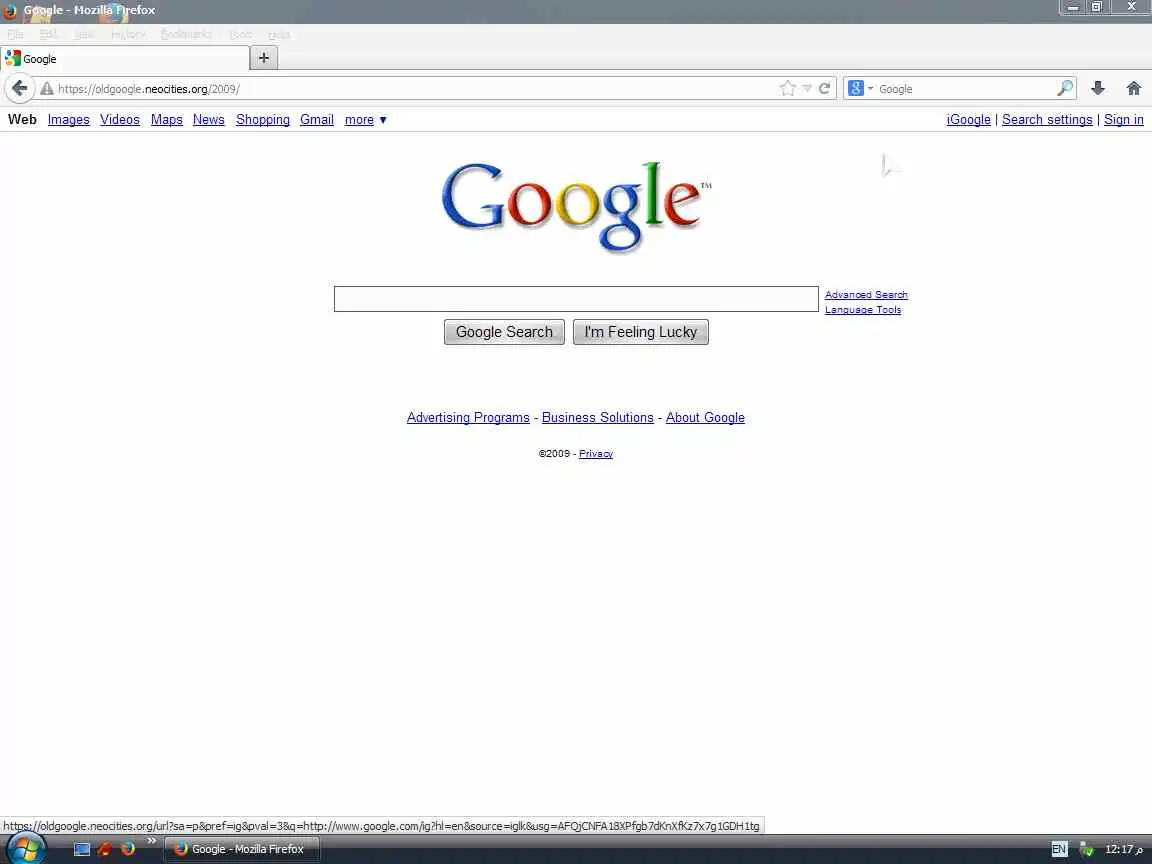This screenshot has height=864, width=1152.
Task: Open the Privacy link
Action: tap(596, 454)
